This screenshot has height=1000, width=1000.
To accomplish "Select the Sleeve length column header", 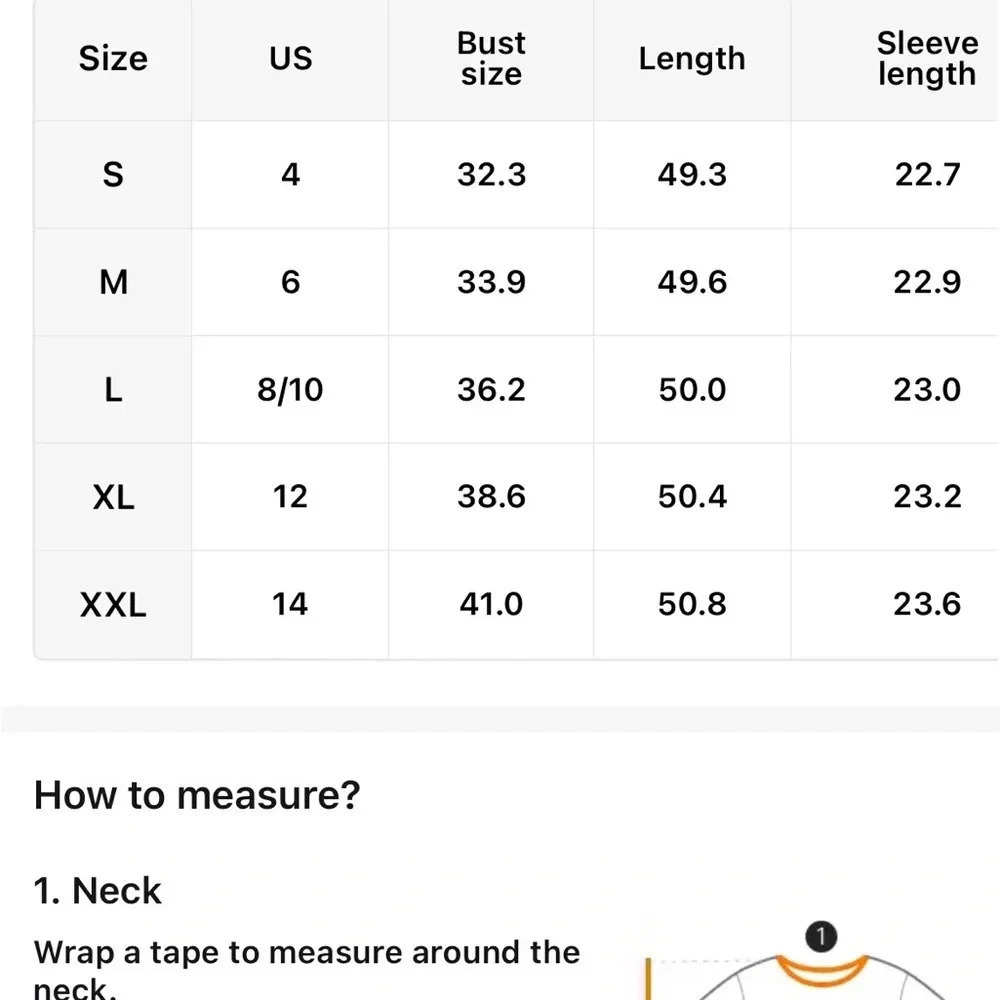I will [927, 59].
